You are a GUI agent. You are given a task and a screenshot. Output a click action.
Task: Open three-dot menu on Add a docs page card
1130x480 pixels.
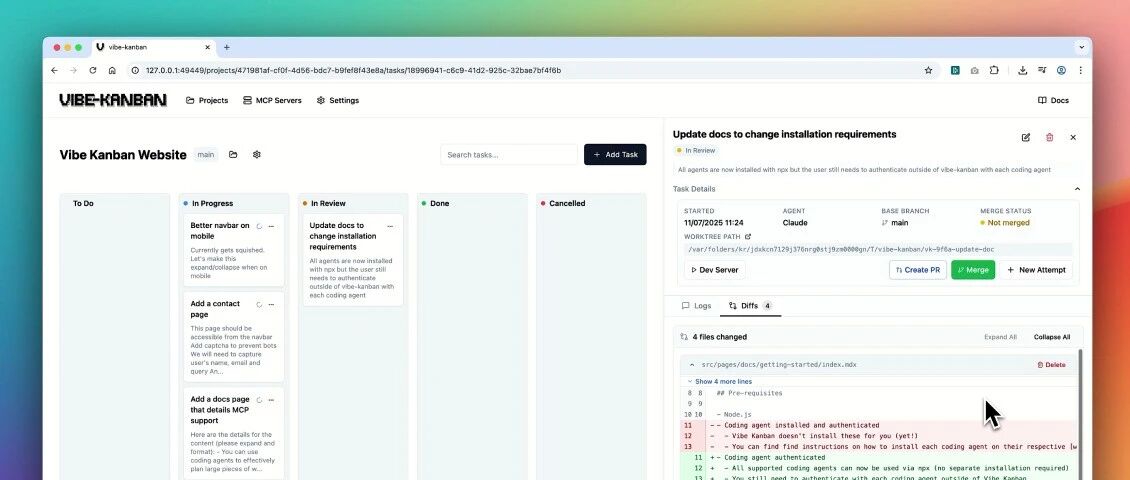(271, 400)
